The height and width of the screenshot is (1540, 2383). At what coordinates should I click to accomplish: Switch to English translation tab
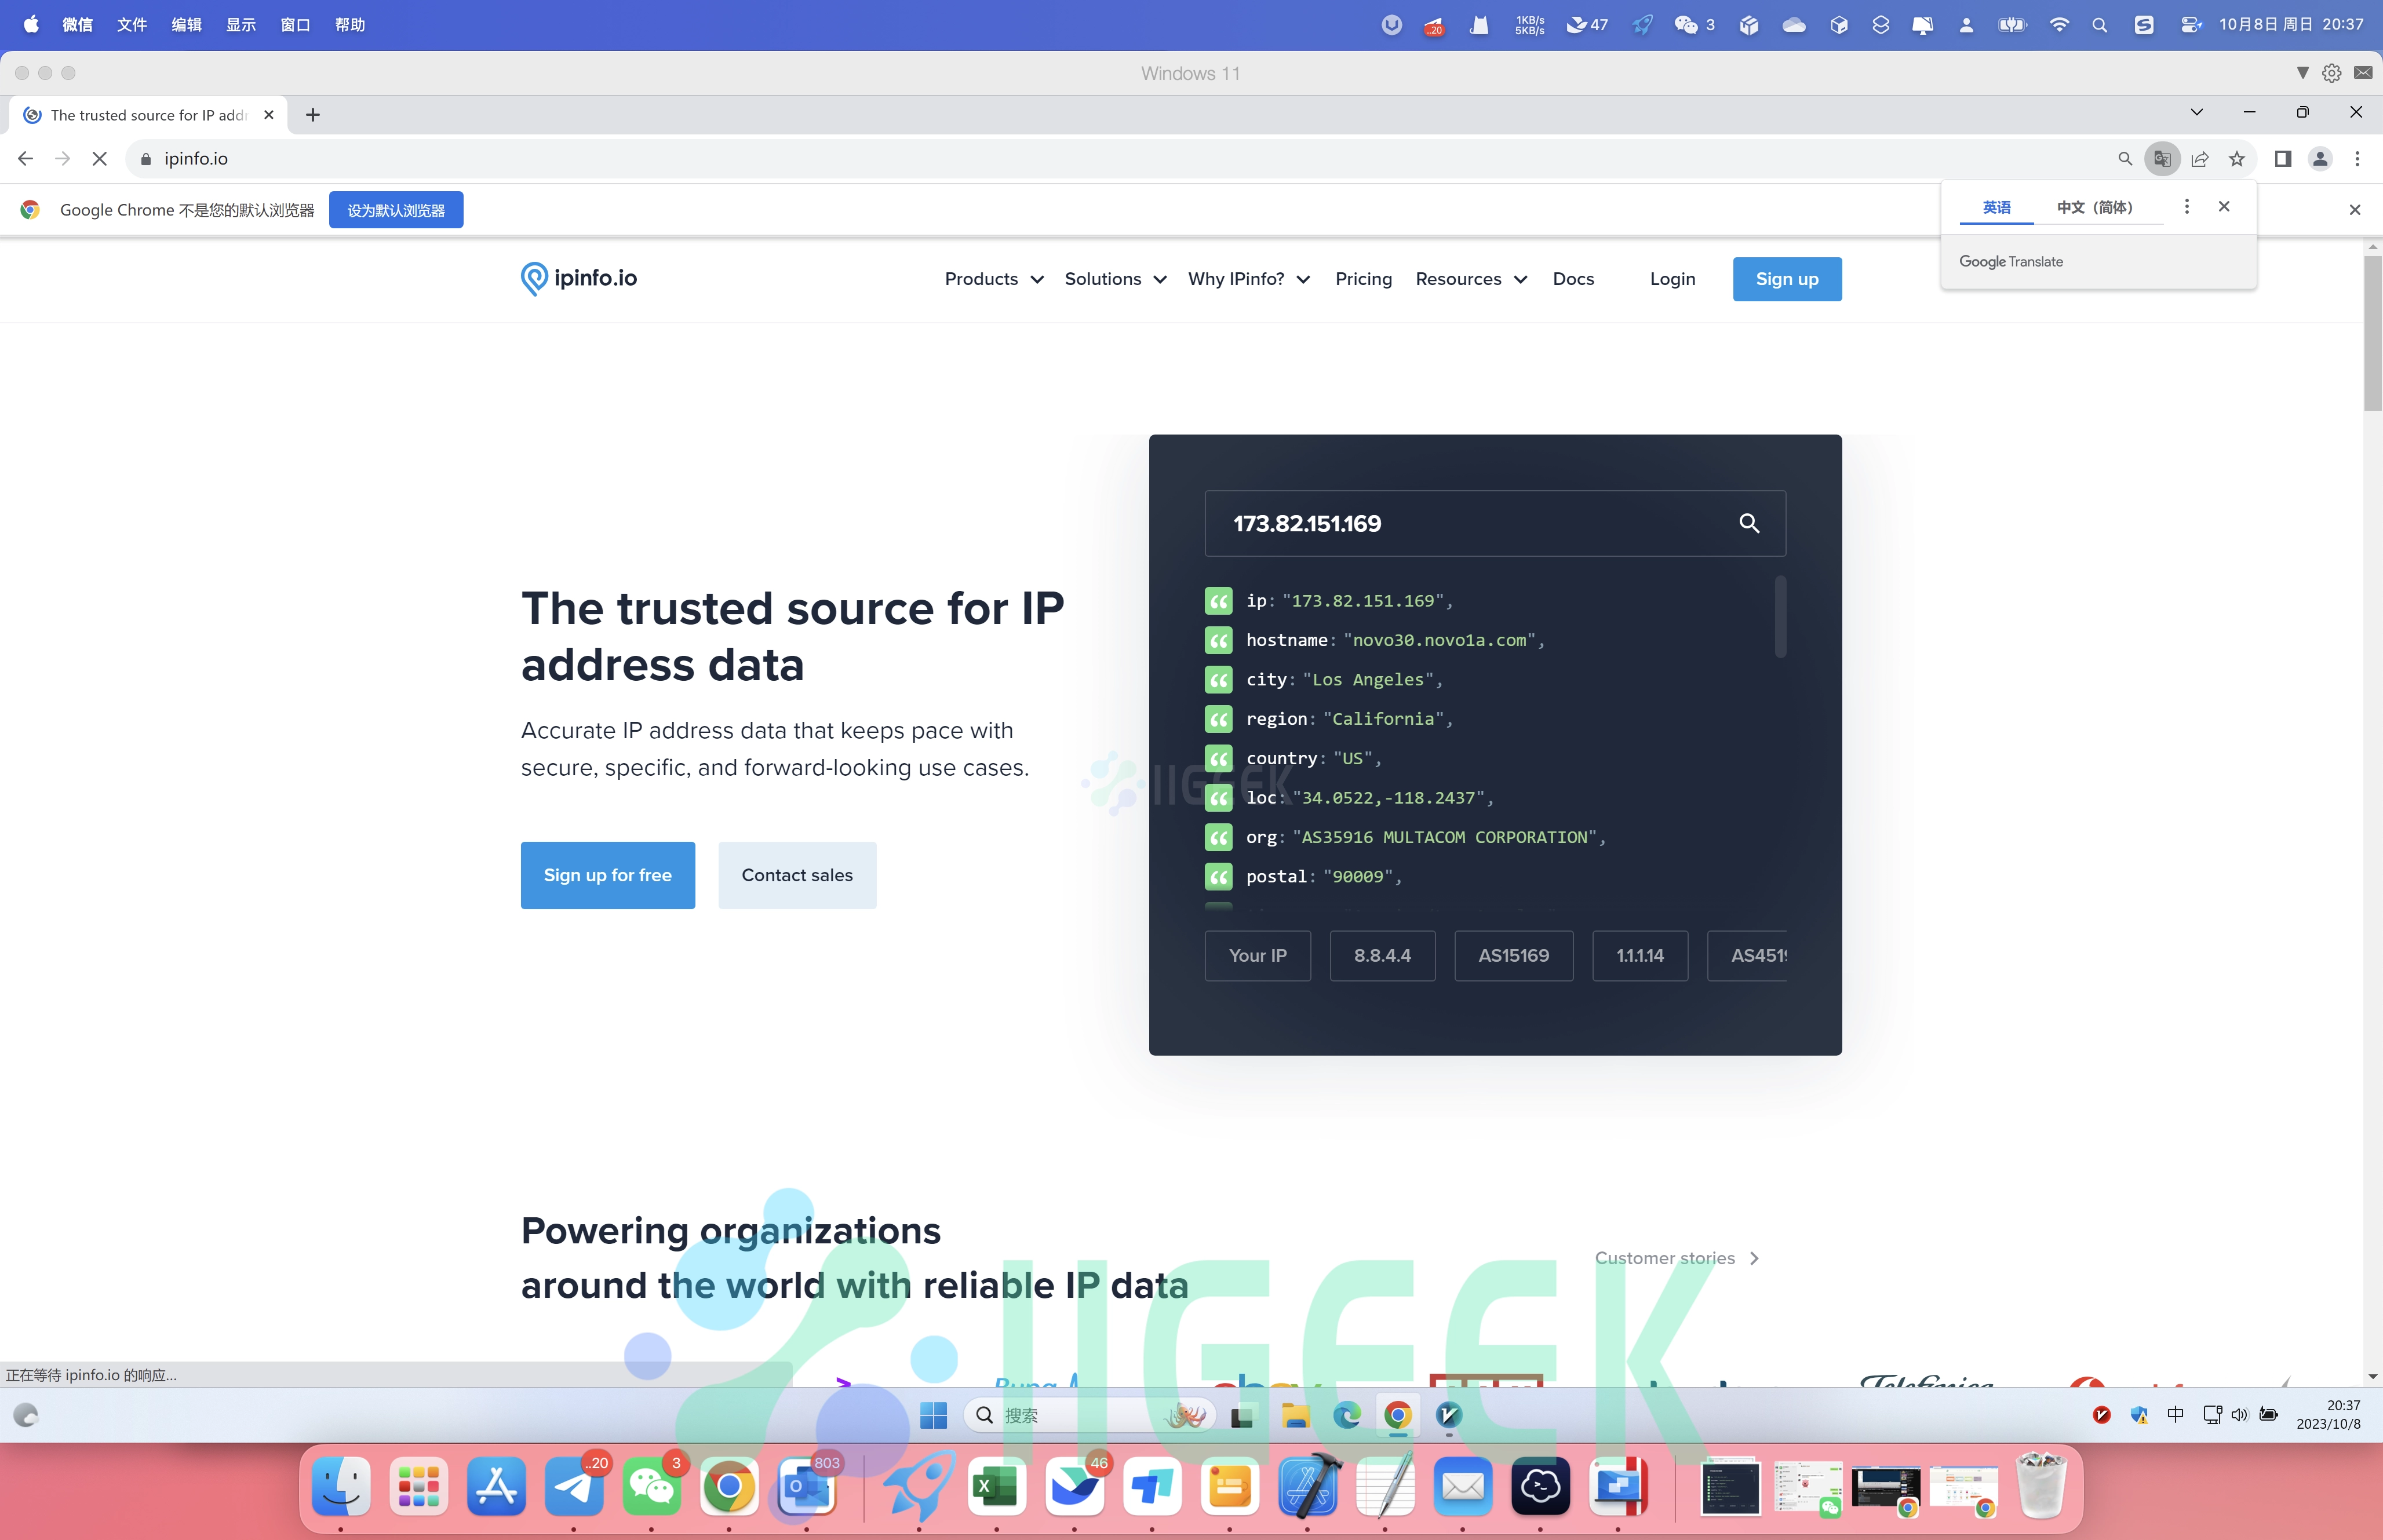1998,207
